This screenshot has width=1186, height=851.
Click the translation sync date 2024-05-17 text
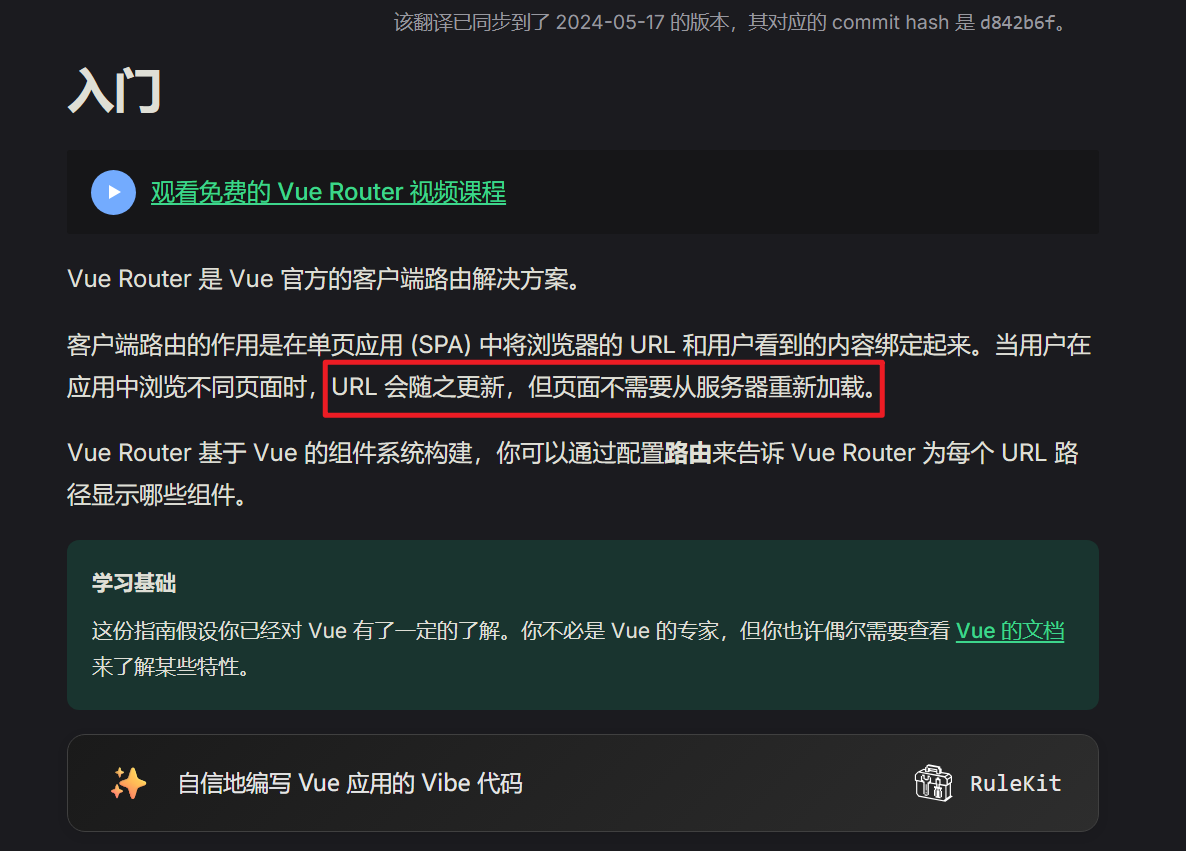click(610, 23)
